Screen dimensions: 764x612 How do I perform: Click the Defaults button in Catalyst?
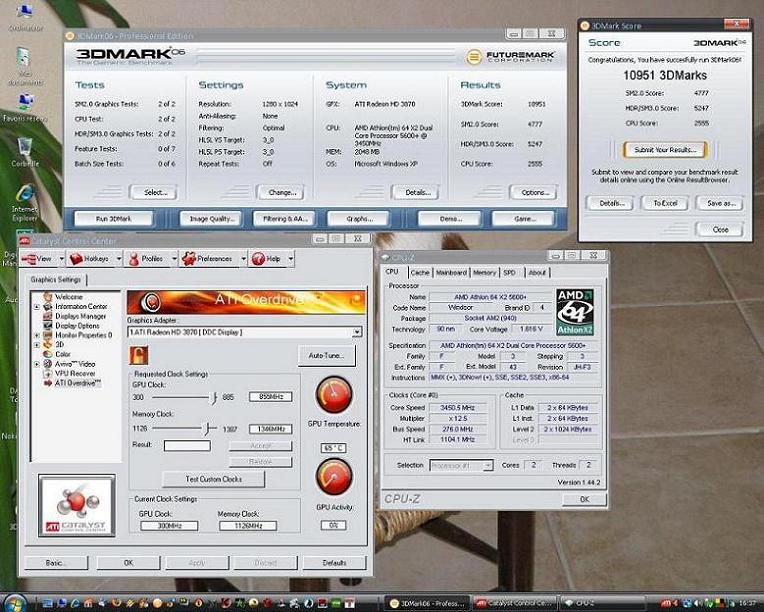334,563
